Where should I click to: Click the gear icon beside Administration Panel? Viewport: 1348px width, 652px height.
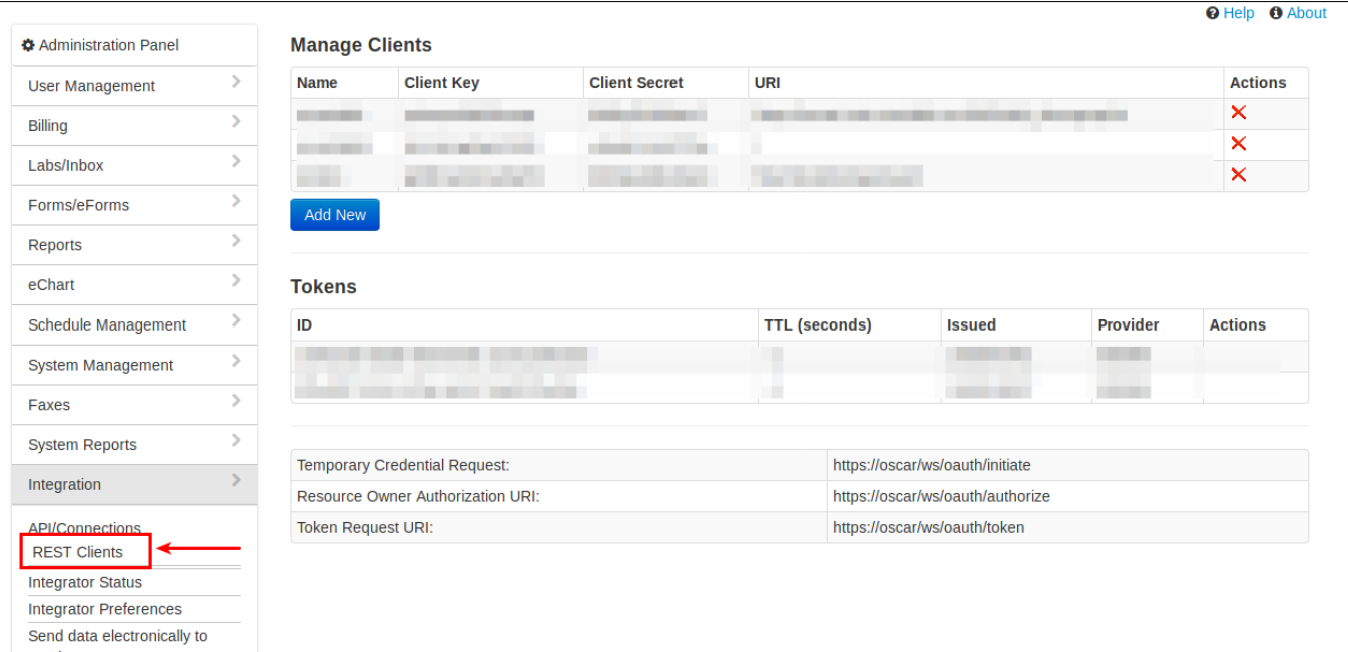(28, 45)
